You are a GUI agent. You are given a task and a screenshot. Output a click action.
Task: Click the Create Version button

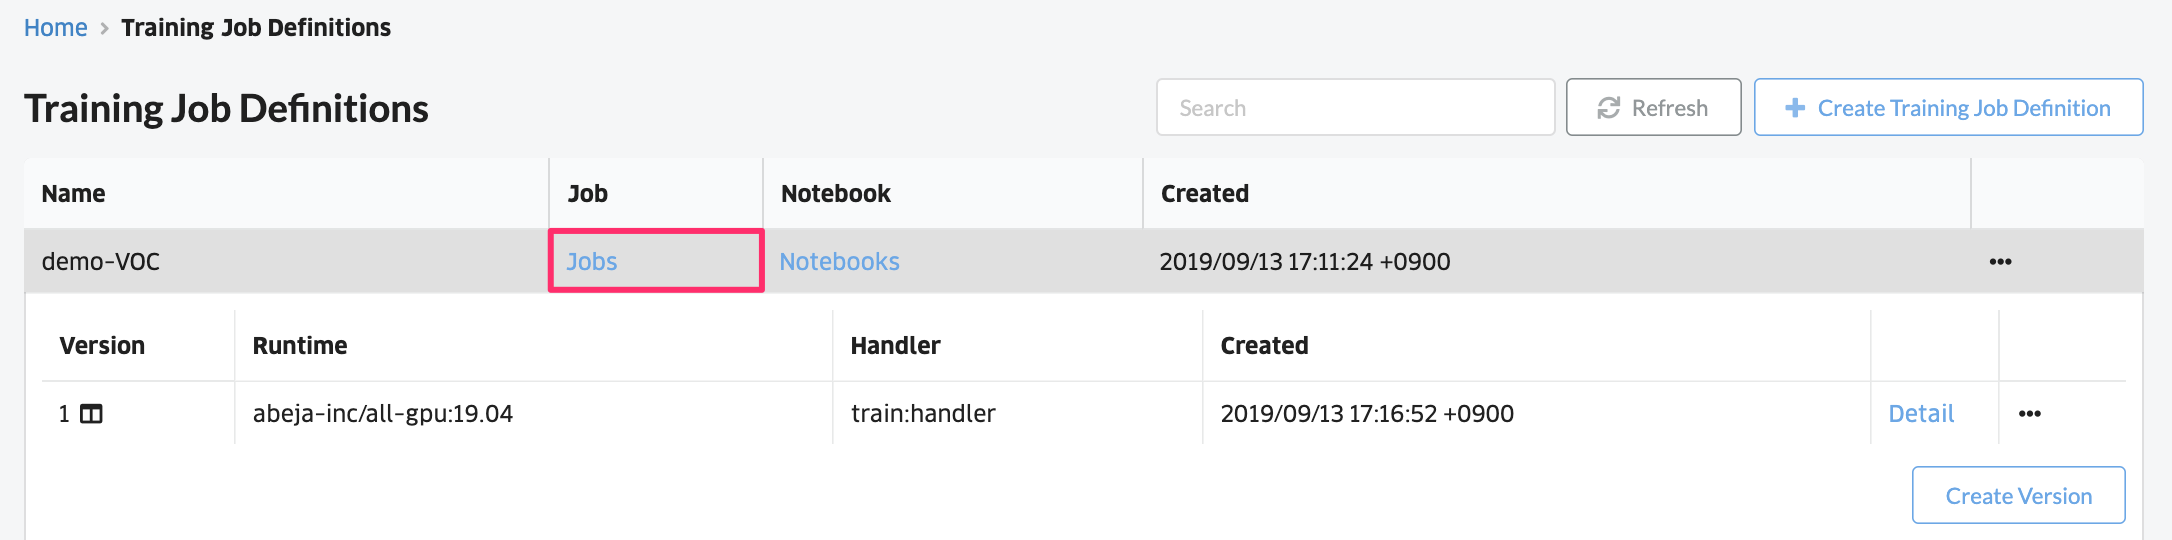coord(2018,495)
